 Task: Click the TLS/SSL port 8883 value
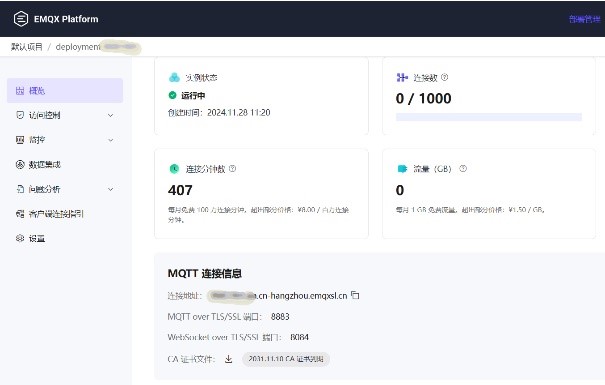[280, 317]
